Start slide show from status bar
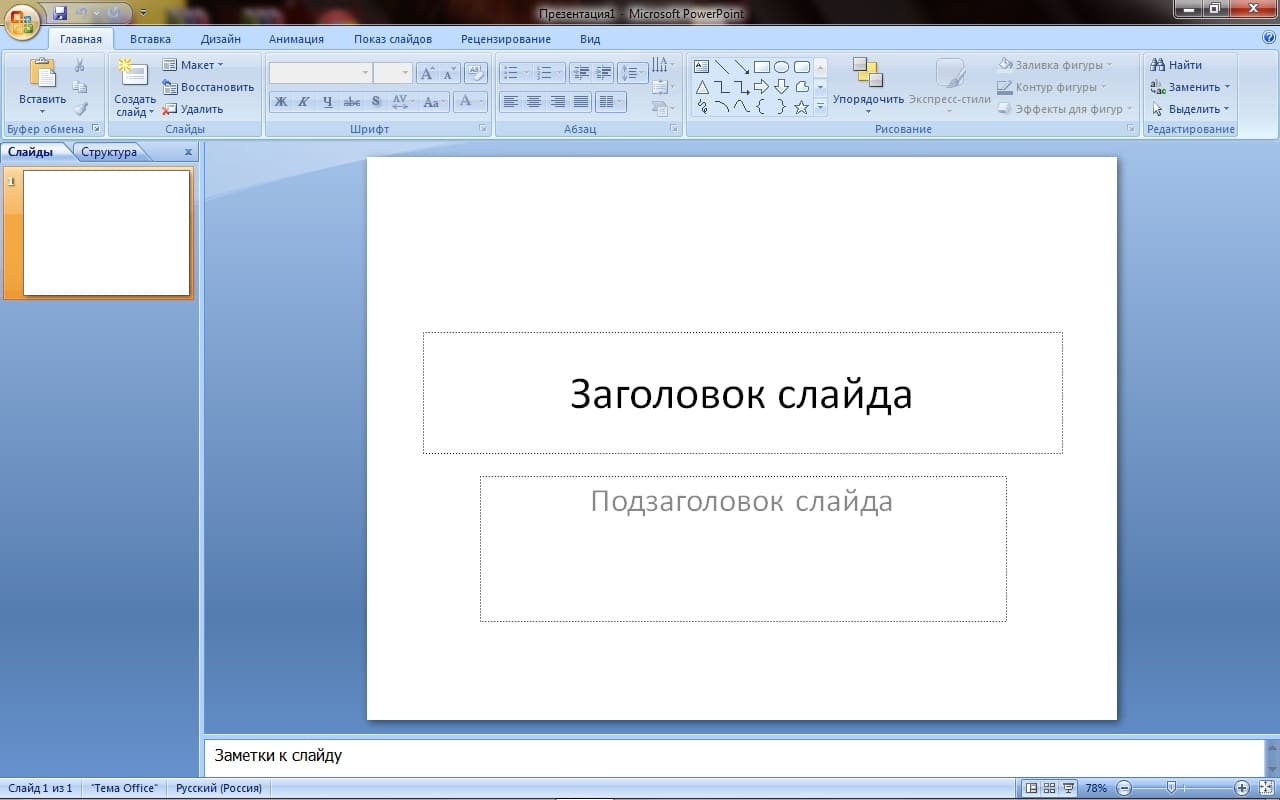 (1068, 788)
